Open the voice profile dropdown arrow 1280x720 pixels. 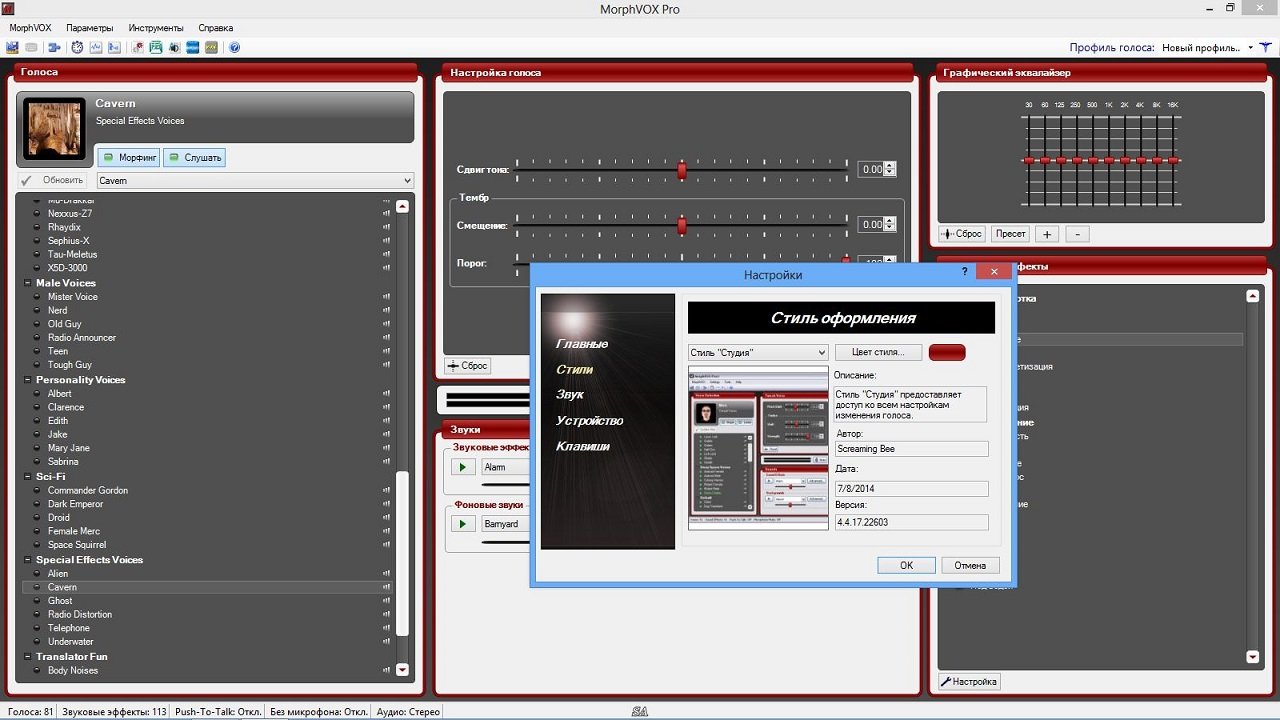tap(1250, 47)
